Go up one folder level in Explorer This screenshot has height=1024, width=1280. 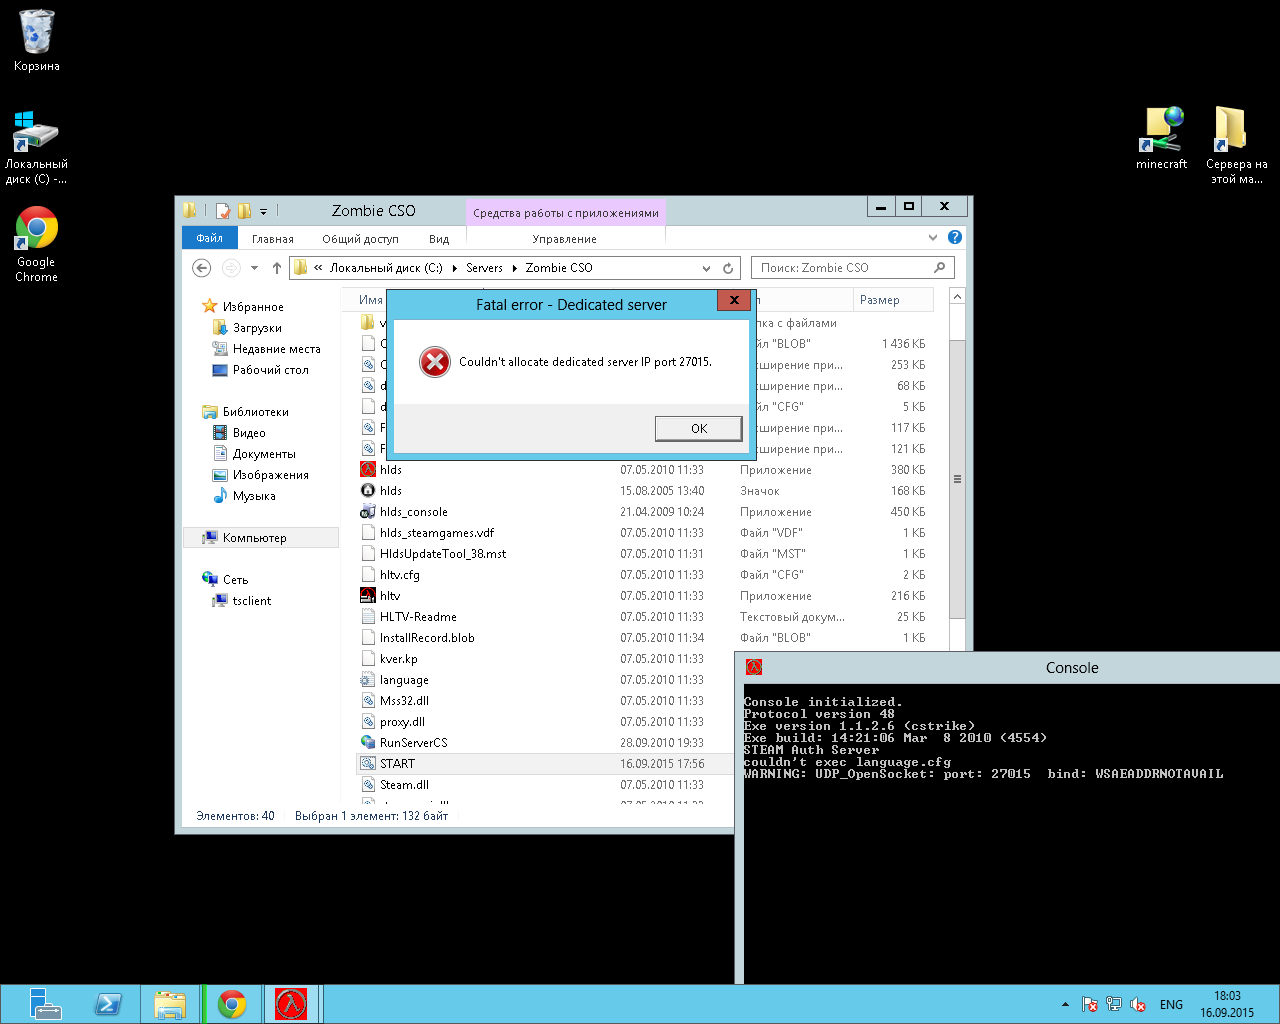coord(277,268)
